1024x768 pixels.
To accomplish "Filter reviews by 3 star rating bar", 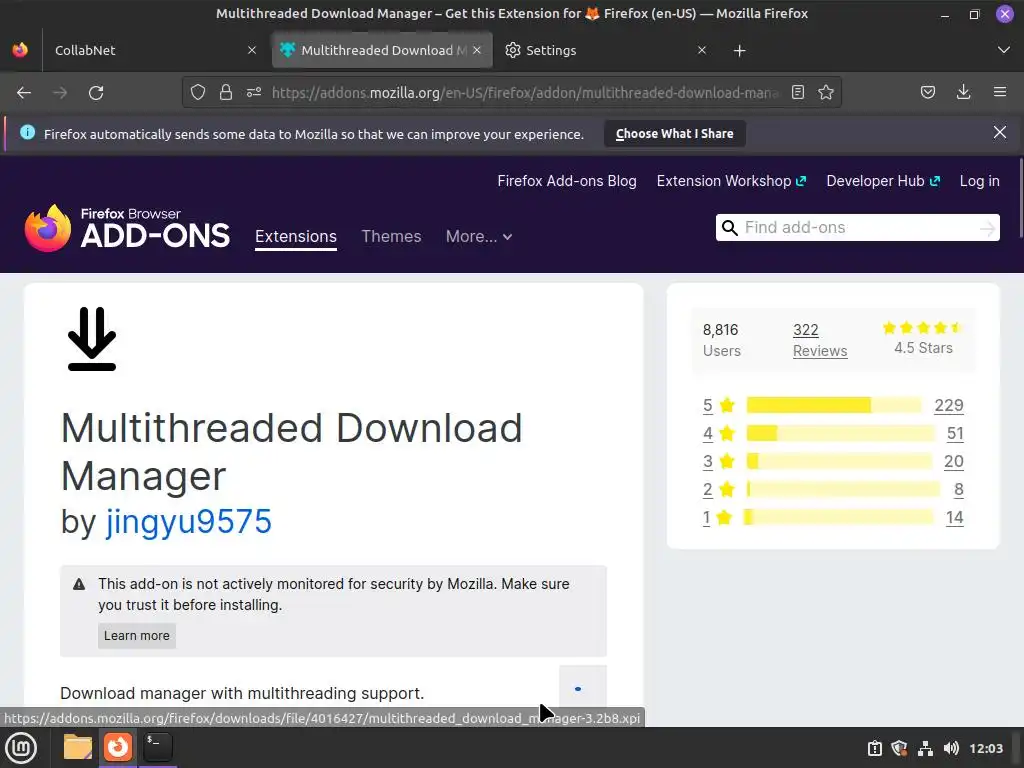I will pyautogui.click(x=840, y=461).
